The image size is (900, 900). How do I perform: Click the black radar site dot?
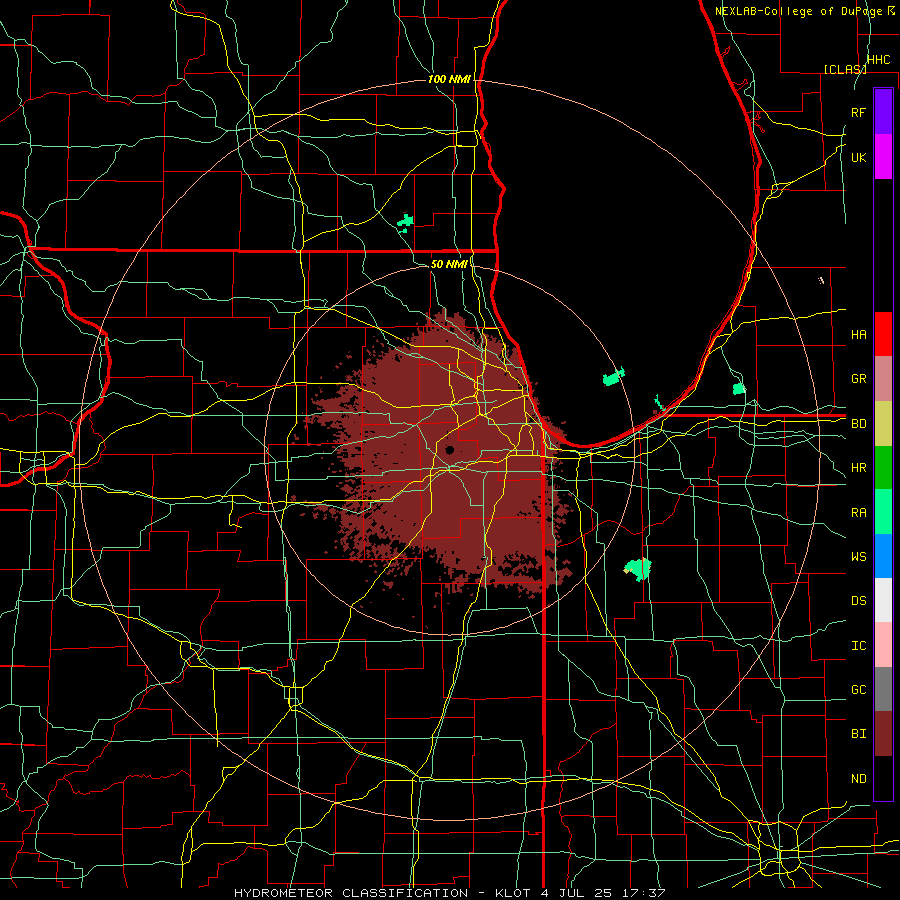pos(449,450)
